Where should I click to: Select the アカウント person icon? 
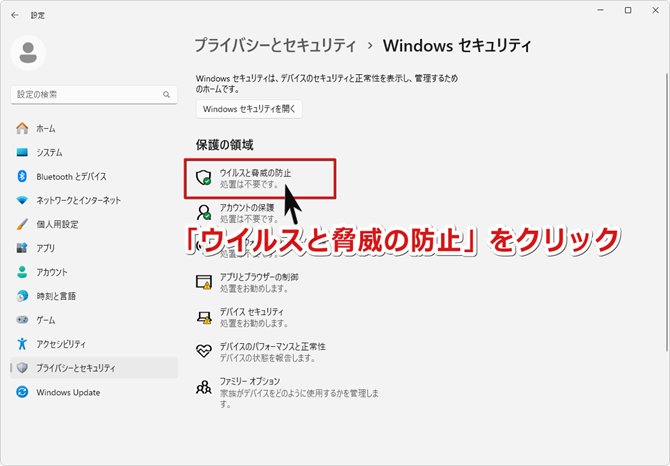point(22,272)
